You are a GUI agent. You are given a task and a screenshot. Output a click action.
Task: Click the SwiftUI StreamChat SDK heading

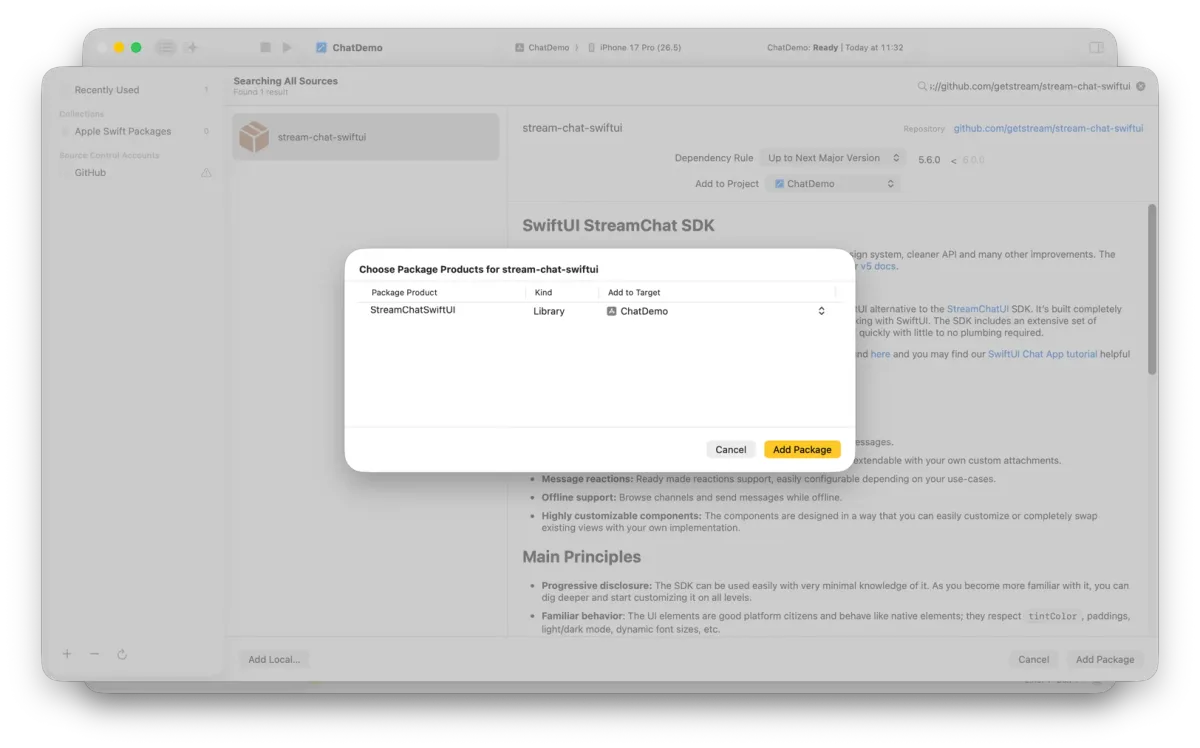pos(618,225)
